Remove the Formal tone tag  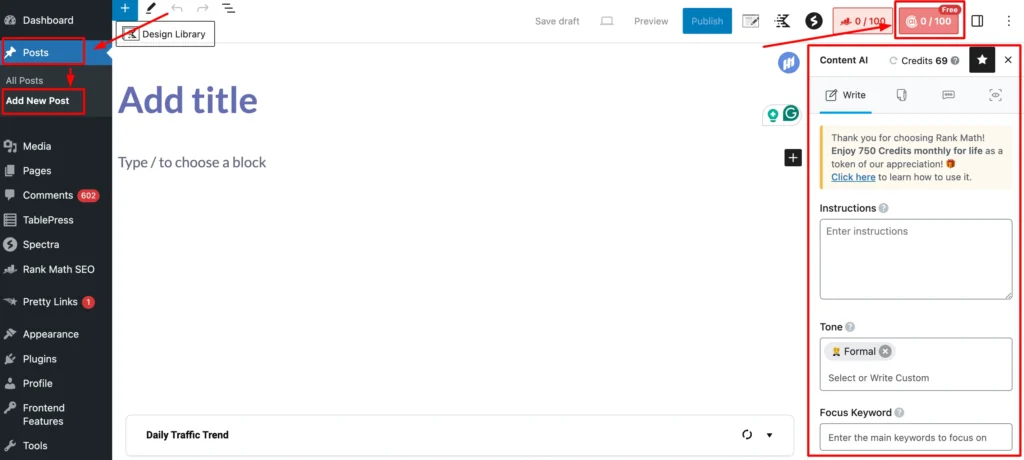coord(885,352)
